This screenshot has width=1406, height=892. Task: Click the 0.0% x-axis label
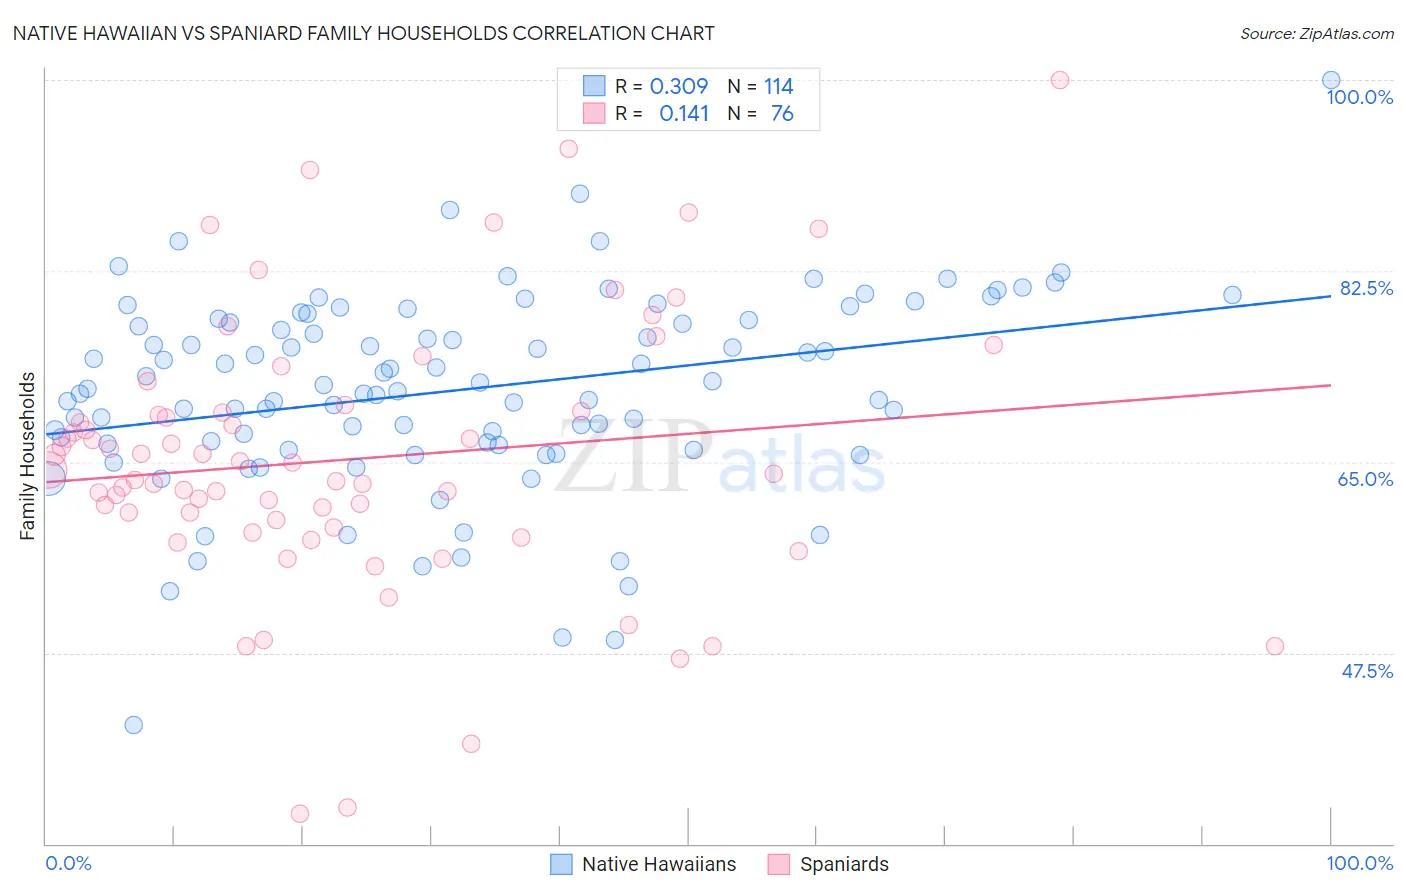[x=69, y=863]
